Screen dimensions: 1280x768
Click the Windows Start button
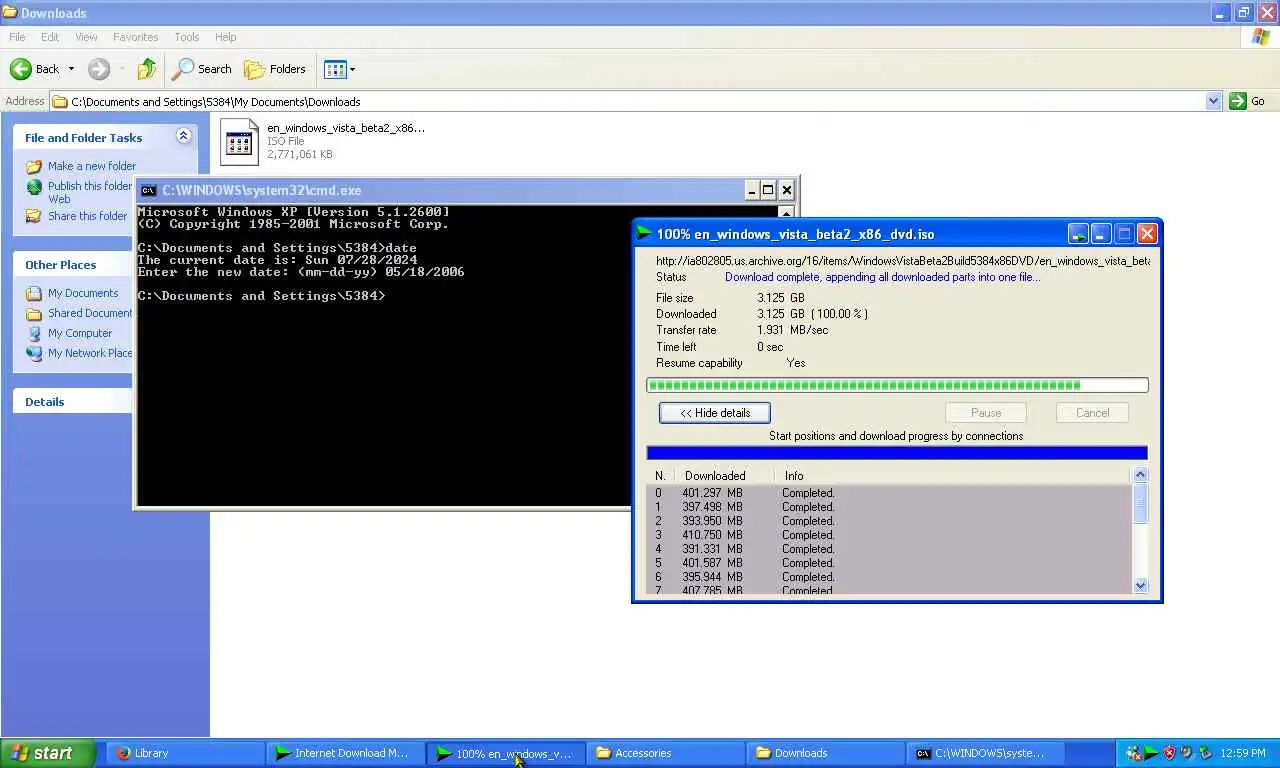[x=47, y=753]
